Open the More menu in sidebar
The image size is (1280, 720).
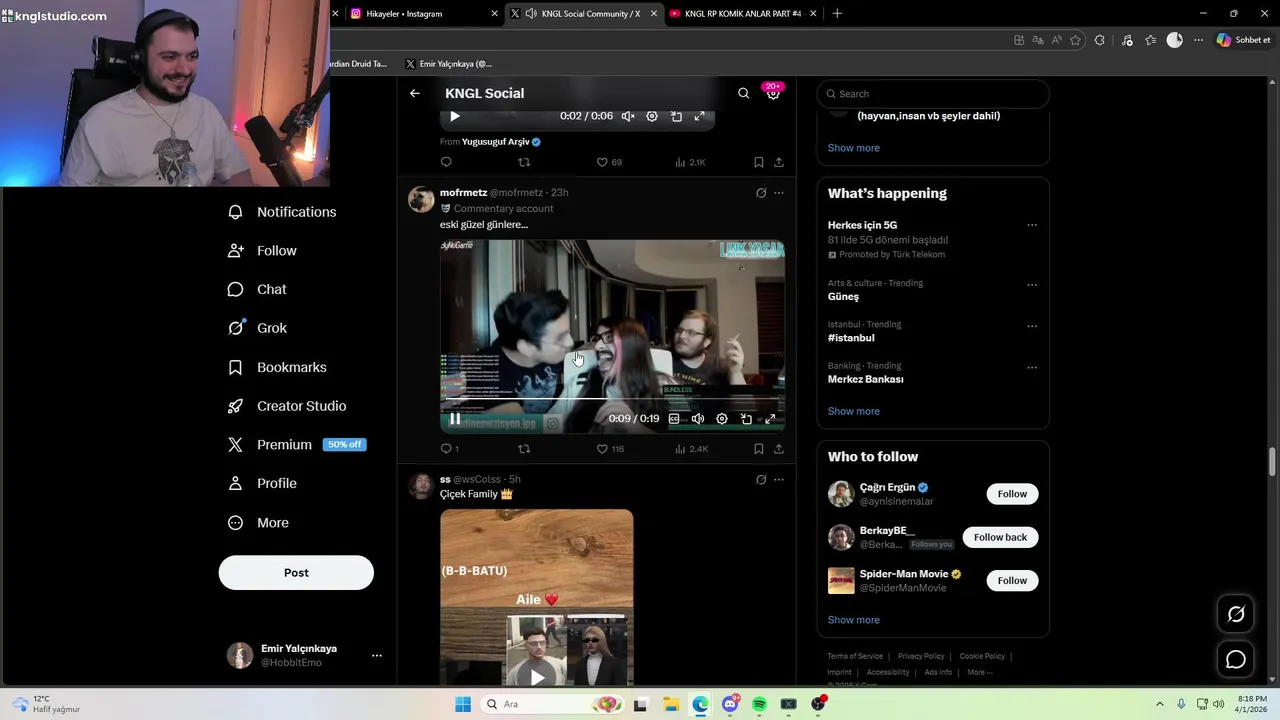pyautogui.click(x=259, y=523)
